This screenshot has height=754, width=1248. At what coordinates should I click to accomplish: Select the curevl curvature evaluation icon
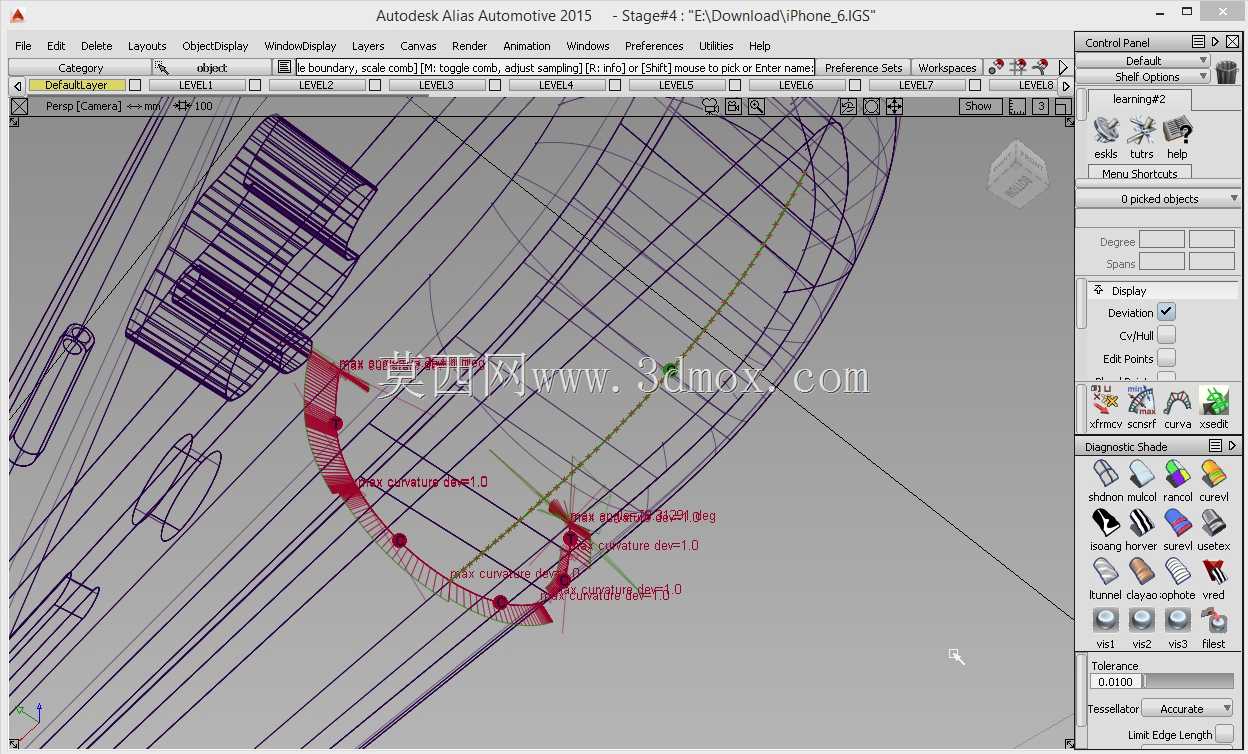point(1214,473)
